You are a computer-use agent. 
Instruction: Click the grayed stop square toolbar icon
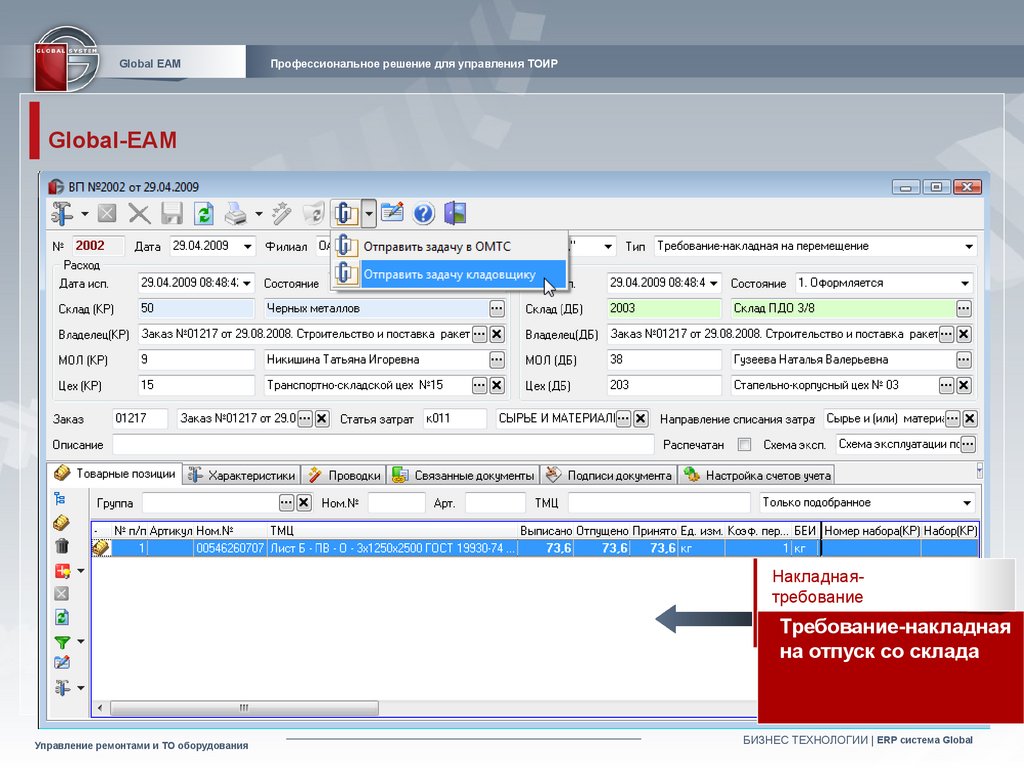pos(107,214)
